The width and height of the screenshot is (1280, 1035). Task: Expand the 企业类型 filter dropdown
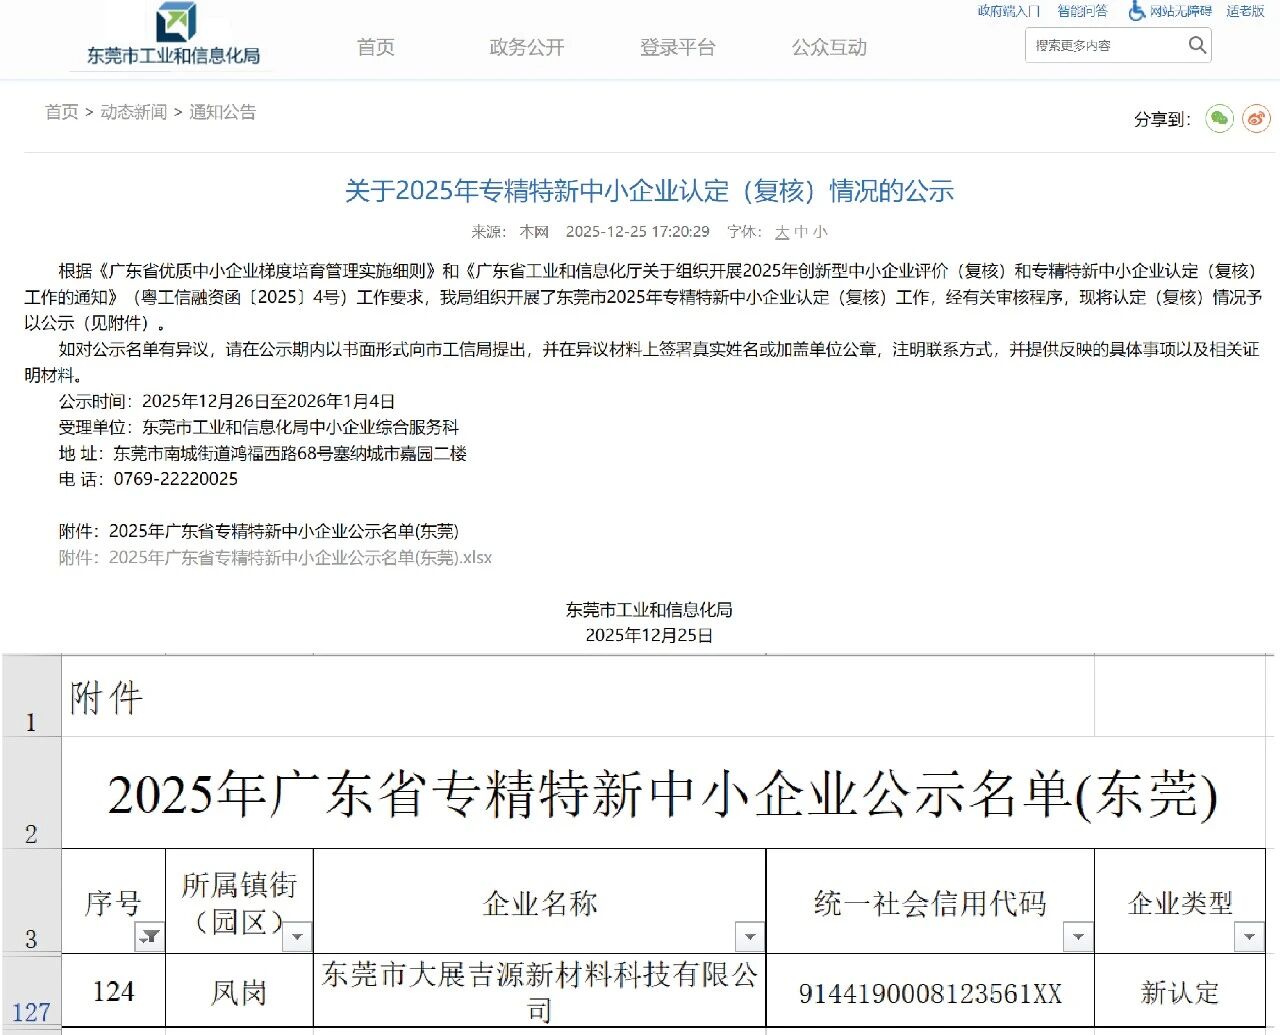coord(1248,937)
